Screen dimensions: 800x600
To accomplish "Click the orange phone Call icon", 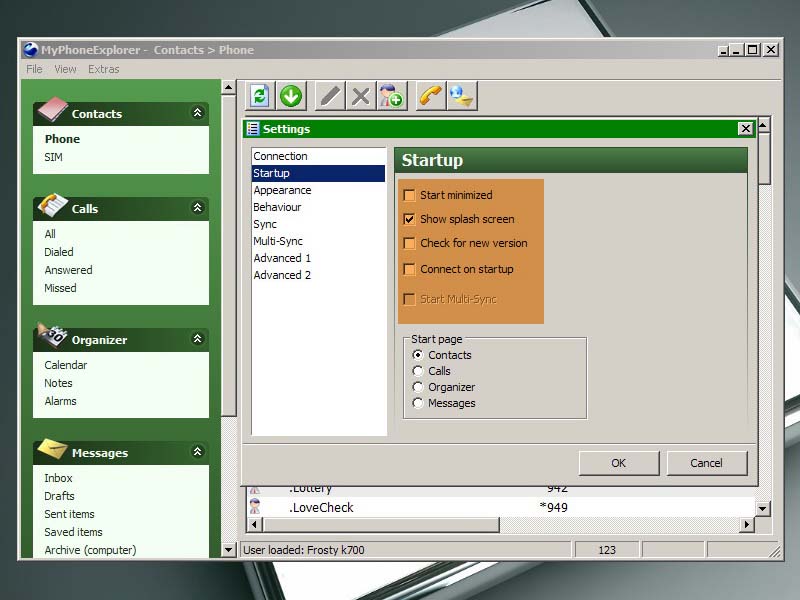I will (431, 96).
